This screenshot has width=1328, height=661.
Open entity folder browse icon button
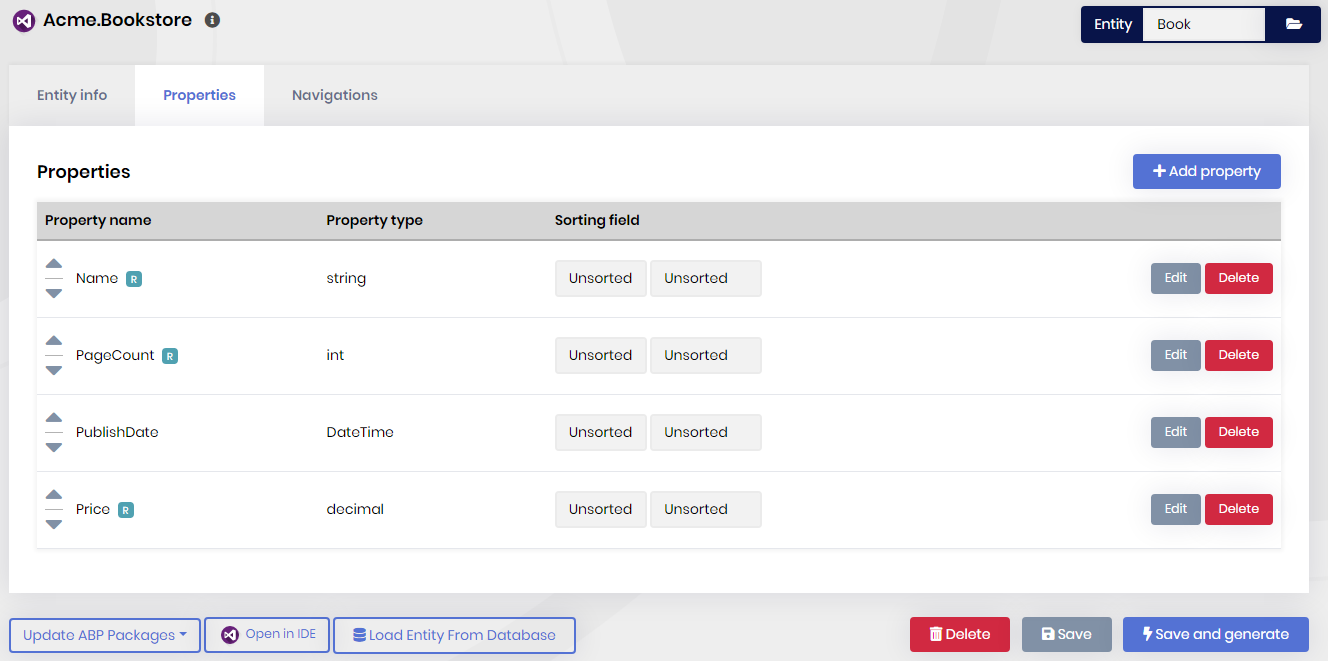[1293, 24]
